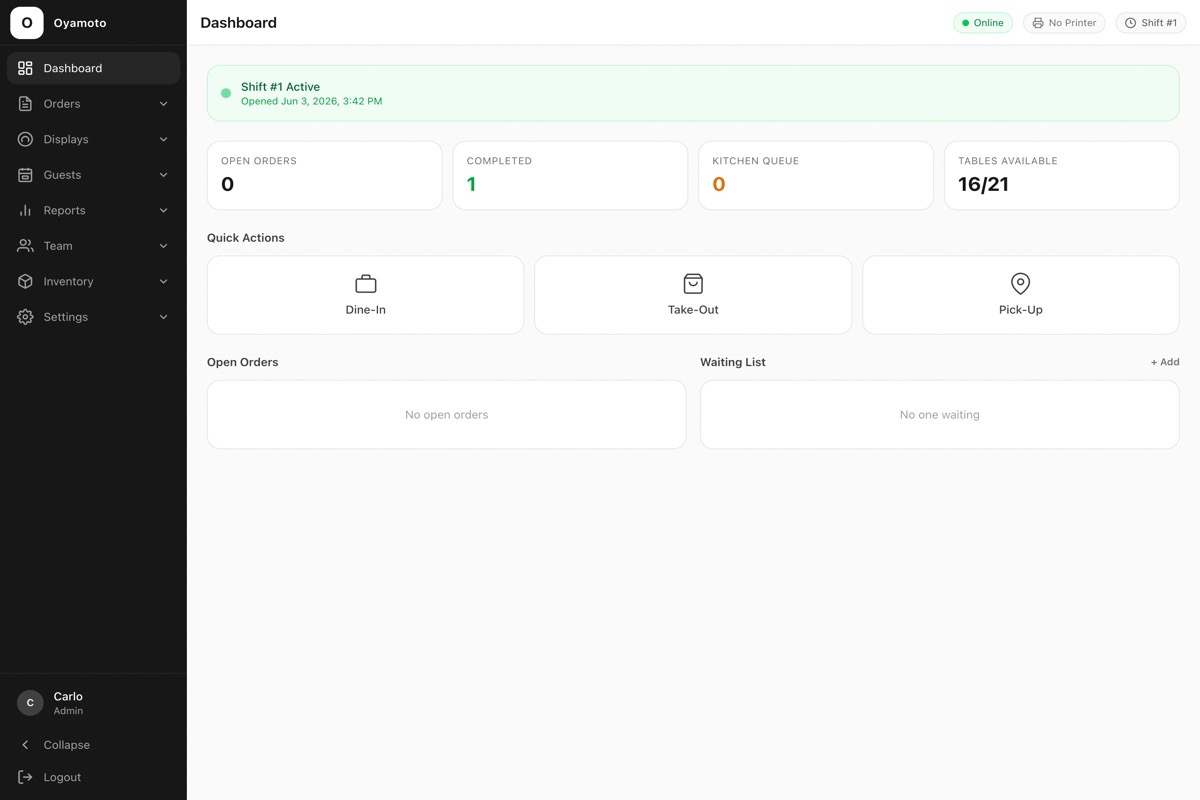Start a Dine-In order
Viewport: 1200px width, 800px height.
365,295
